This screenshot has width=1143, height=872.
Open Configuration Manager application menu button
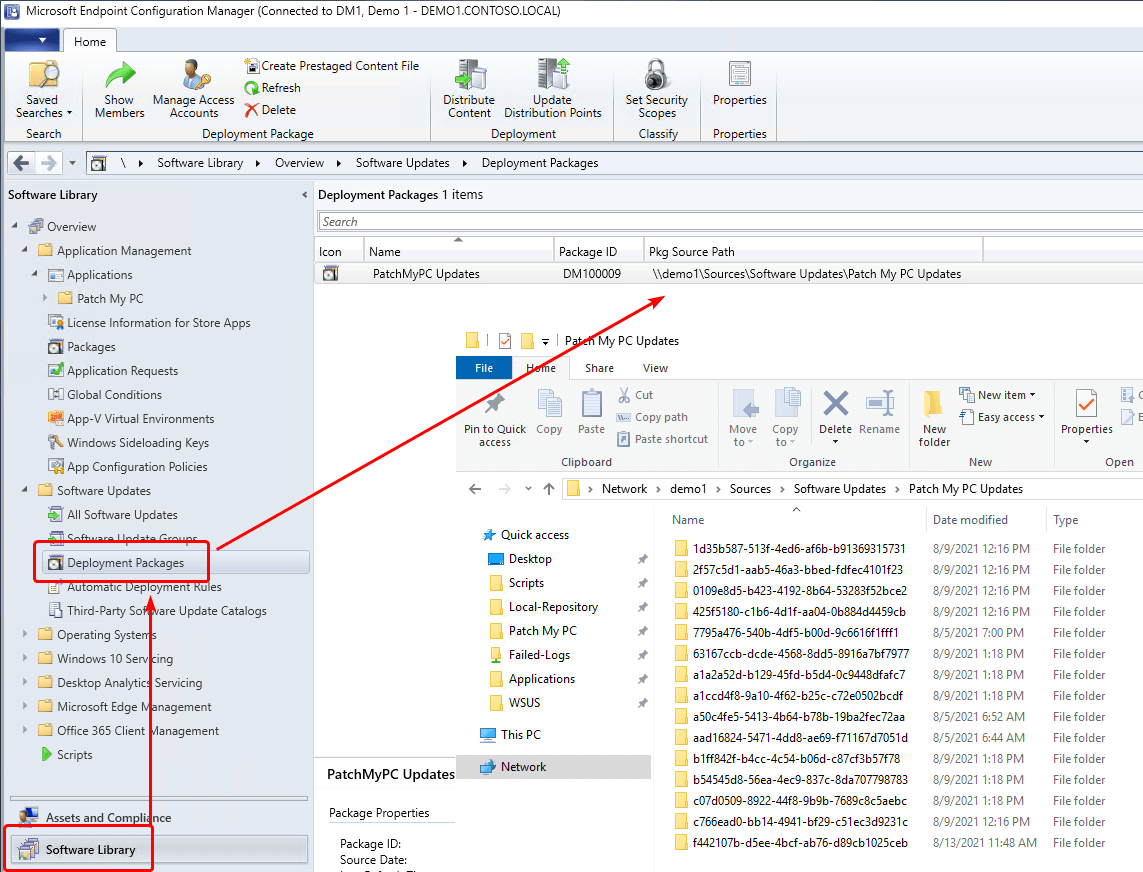coord(31,40)
